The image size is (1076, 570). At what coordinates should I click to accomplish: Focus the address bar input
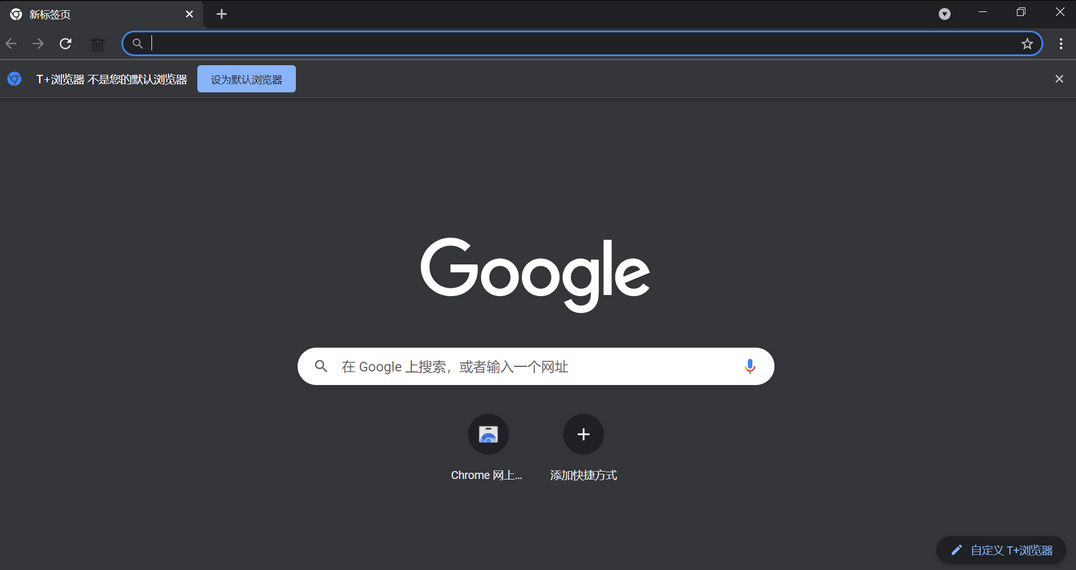582,44
